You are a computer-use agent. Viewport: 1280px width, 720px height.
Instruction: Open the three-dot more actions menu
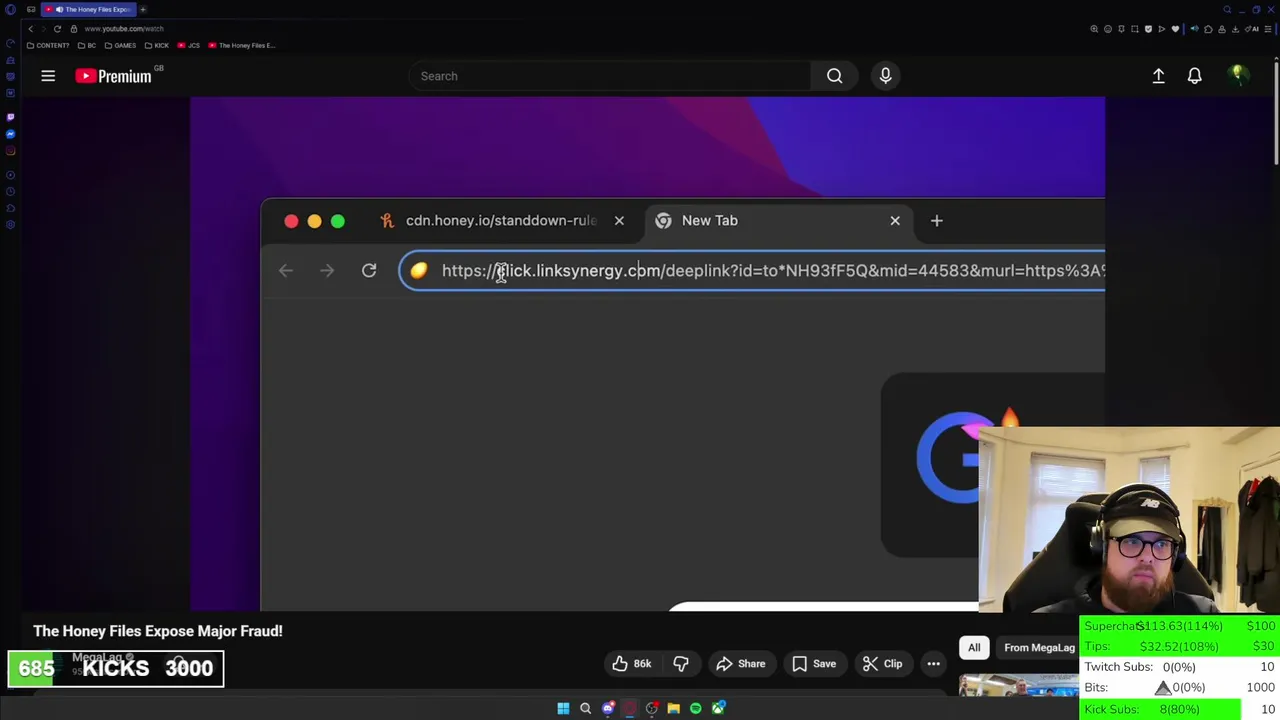[x=933, y=664]
